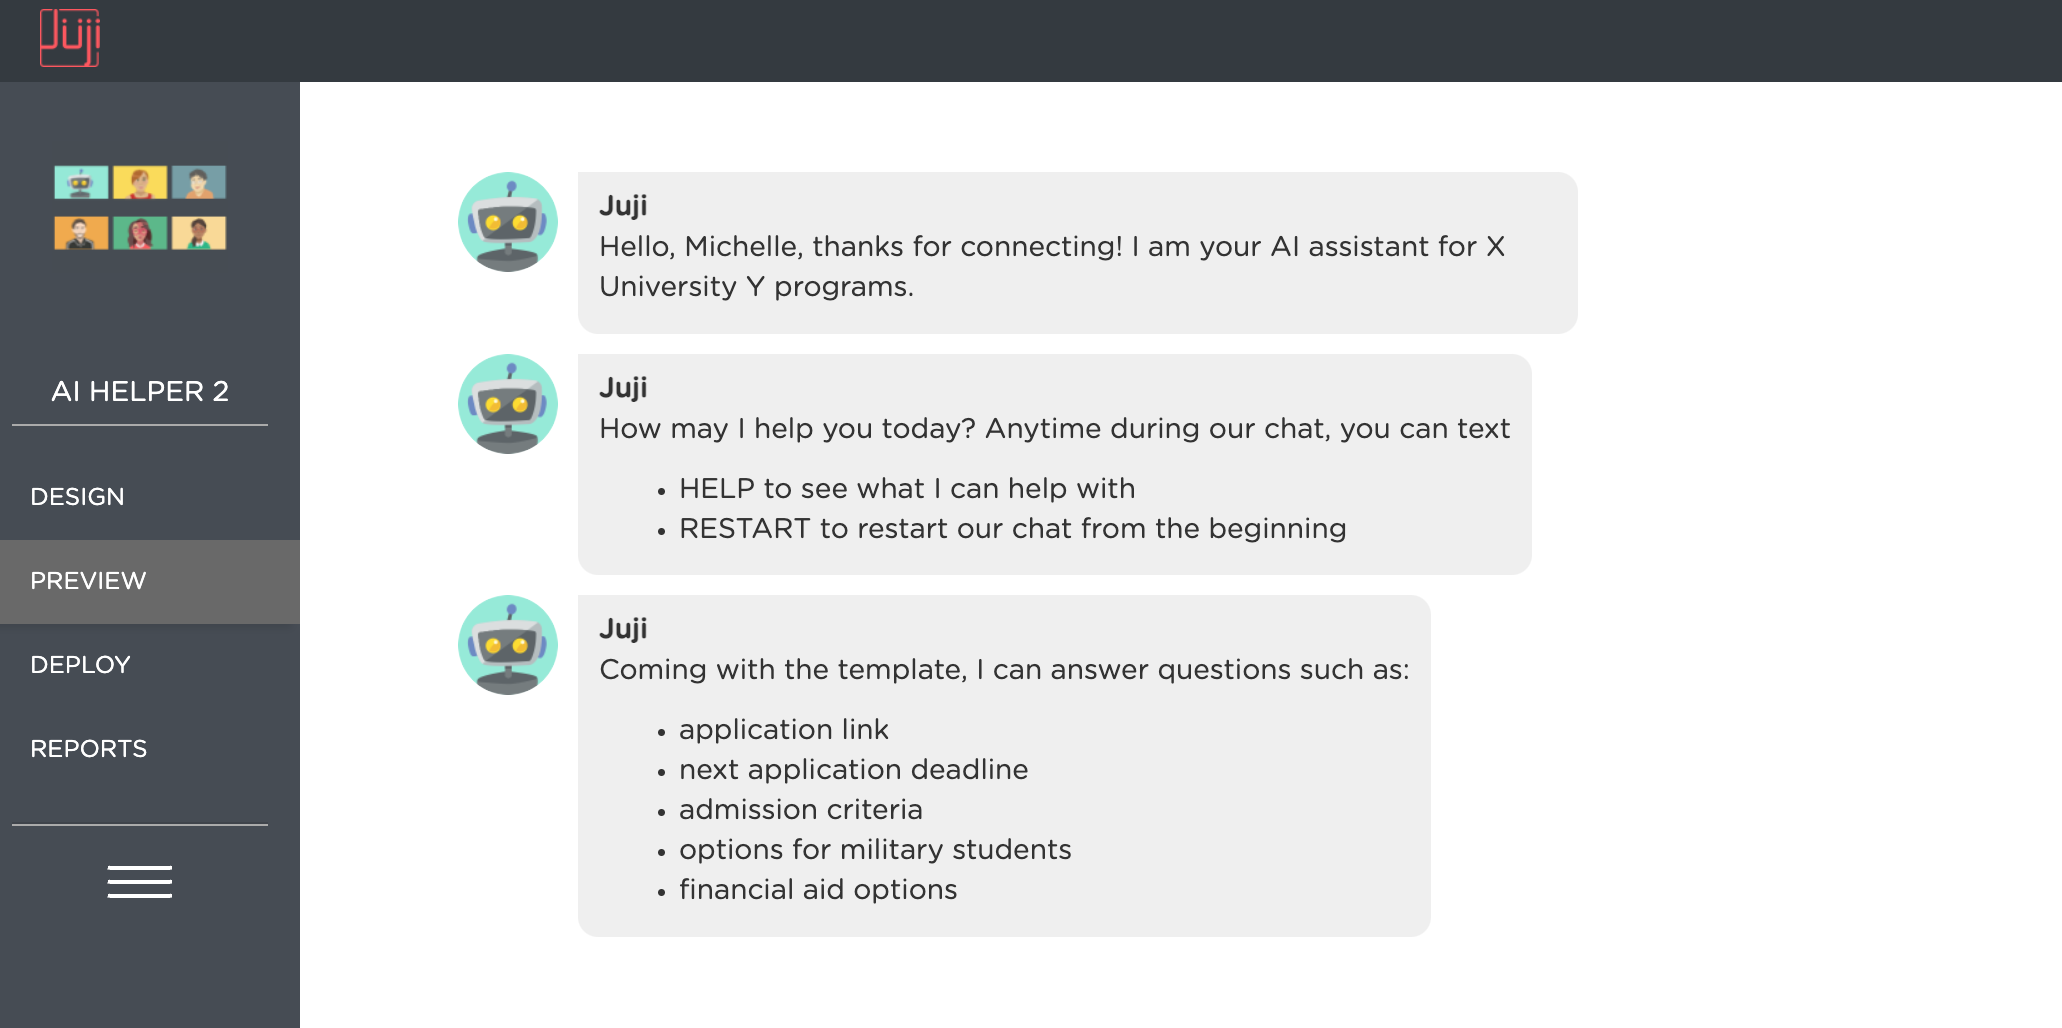Screen dimensions: 2062x1028
Task: Click the robot avatar thumbnail in grid
Action: [81, 183]
